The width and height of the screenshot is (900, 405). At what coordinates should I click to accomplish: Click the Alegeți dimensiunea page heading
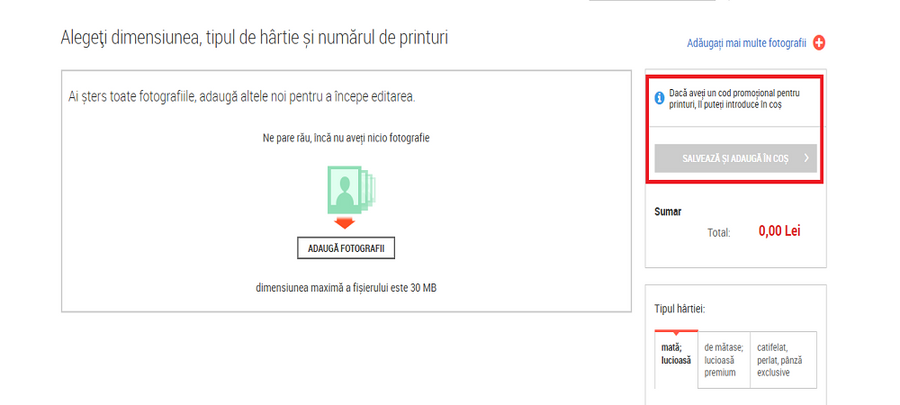point(254,38)
